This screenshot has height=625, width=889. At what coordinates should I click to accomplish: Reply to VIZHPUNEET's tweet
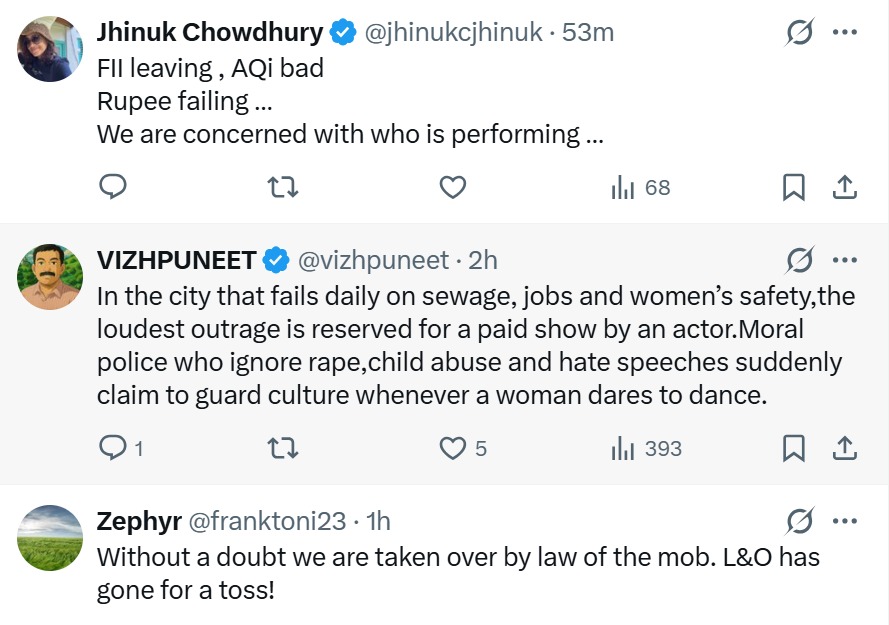[x=113, y=449]
